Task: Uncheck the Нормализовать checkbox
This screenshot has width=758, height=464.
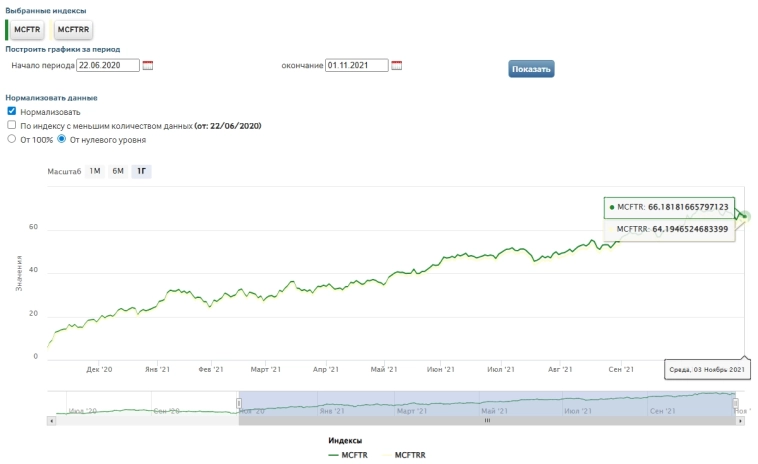Action: coord(12,111)
